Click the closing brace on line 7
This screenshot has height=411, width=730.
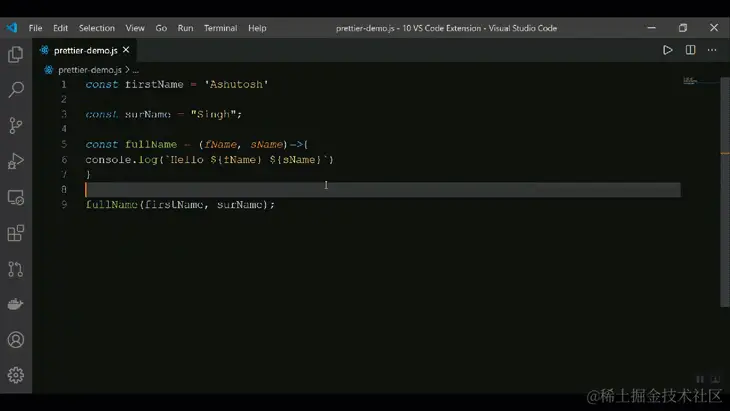(88, 175)
